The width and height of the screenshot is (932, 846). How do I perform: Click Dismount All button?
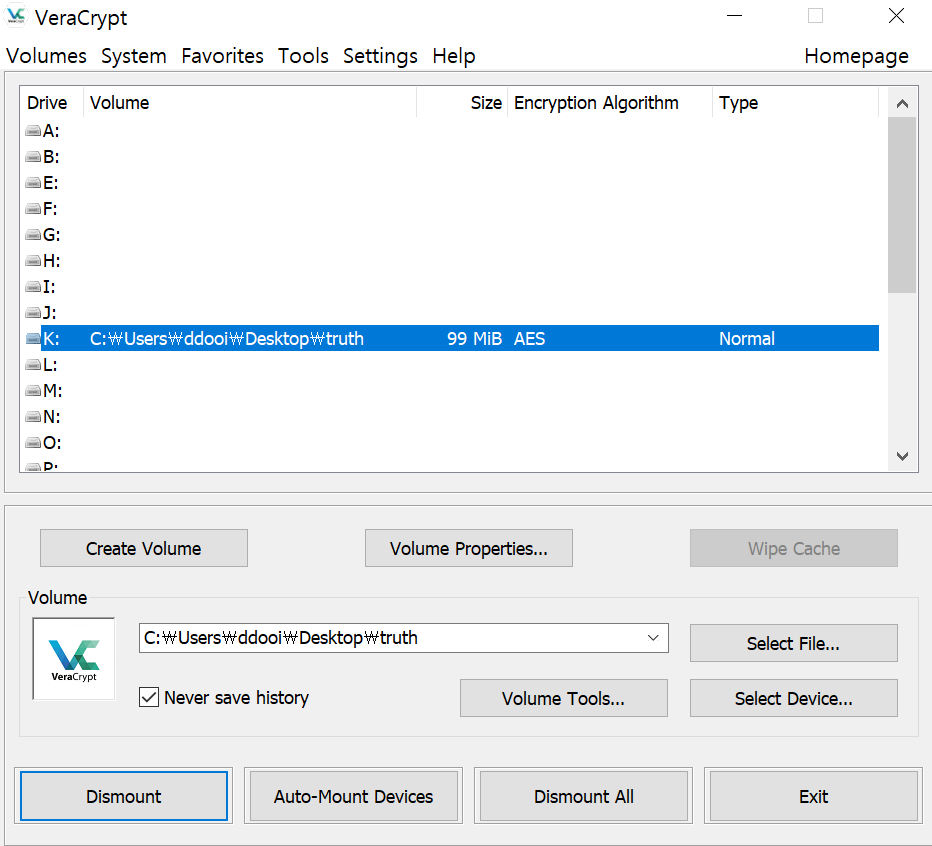(584, 796)
